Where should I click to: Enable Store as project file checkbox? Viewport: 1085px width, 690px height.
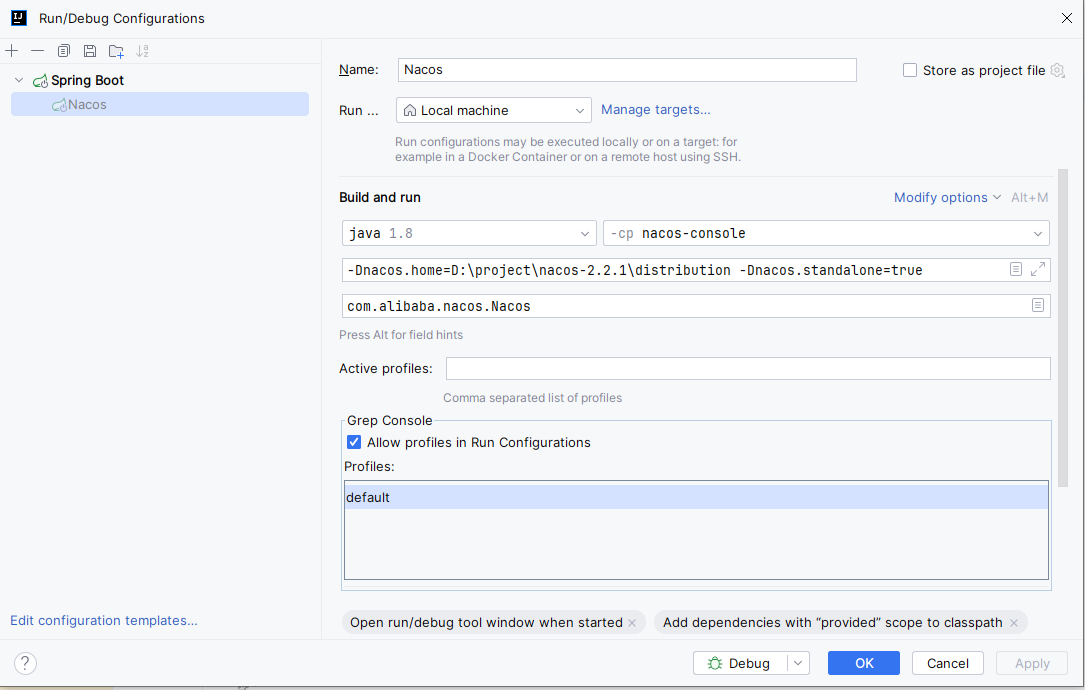[x=910, y=70]
